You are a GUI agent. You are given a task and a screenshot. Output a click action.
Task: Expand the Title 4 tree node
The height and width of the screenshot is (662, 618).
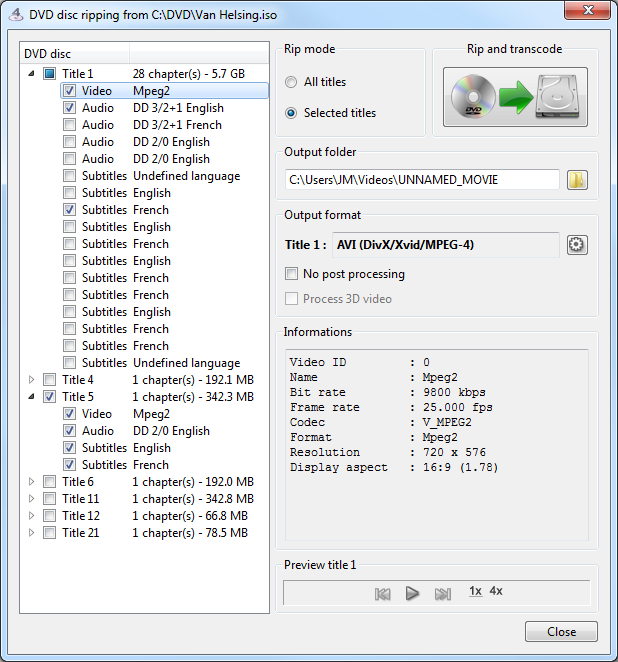pyautogui.click(x=31, y=380)
